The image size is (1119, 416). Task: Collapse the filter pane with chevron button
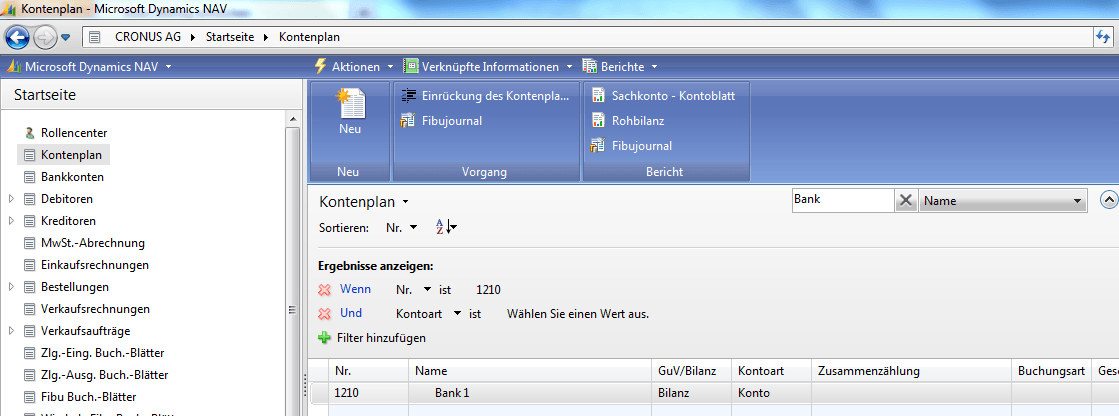click(1110, 201)
